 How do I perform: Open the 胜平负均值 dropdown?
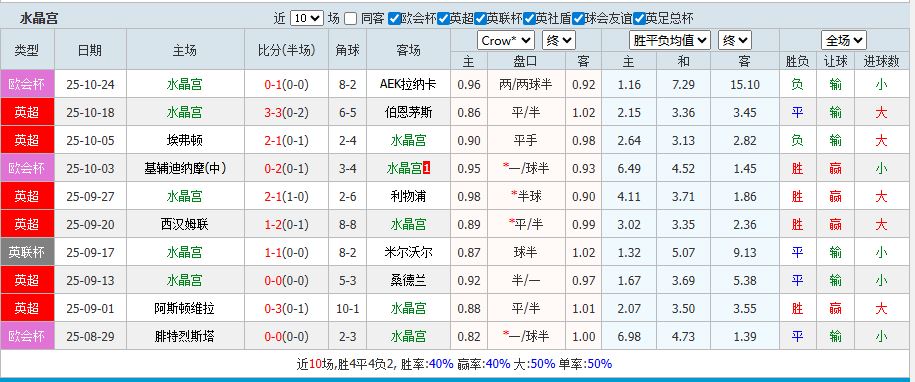pos(670,40)
